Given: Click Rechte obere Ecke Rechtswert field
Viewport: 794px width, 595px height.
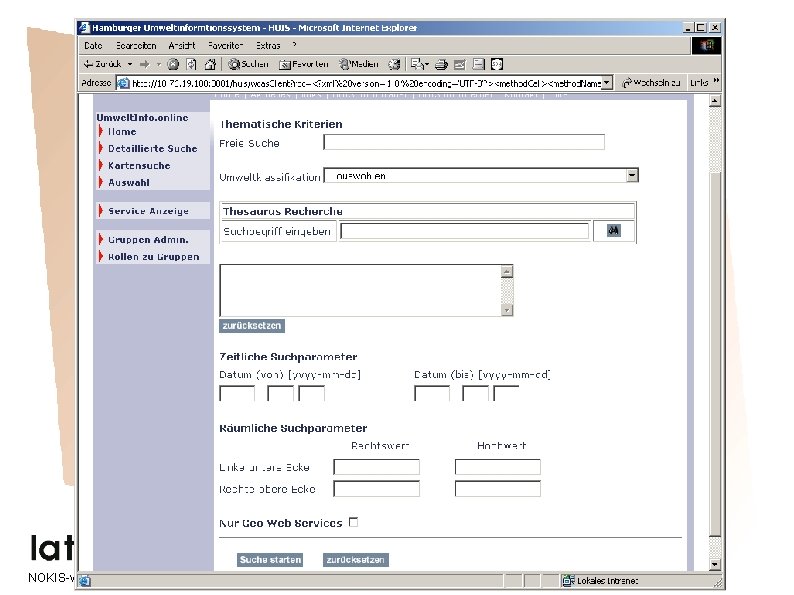Looking at the screenshot, I should click(376, 489).
